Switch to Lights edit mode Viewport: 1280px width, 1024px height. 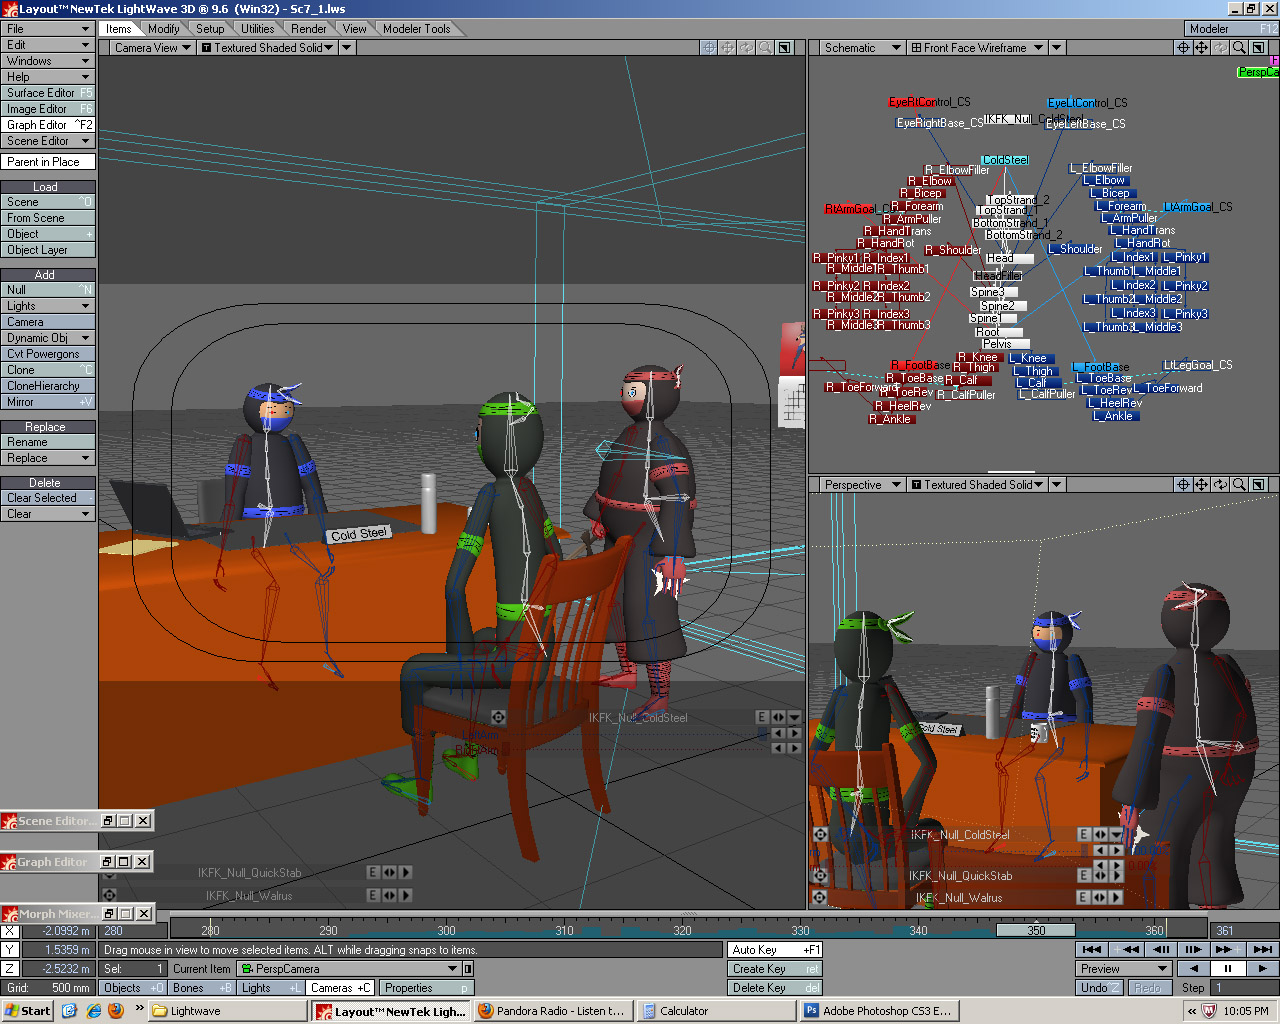click(x=270, y=987)
